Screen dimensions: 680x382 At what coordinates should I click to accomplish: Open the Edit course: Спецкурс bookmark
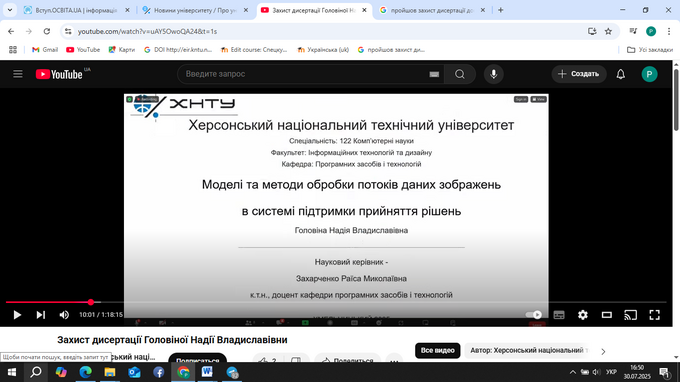[x=254, y=50]
